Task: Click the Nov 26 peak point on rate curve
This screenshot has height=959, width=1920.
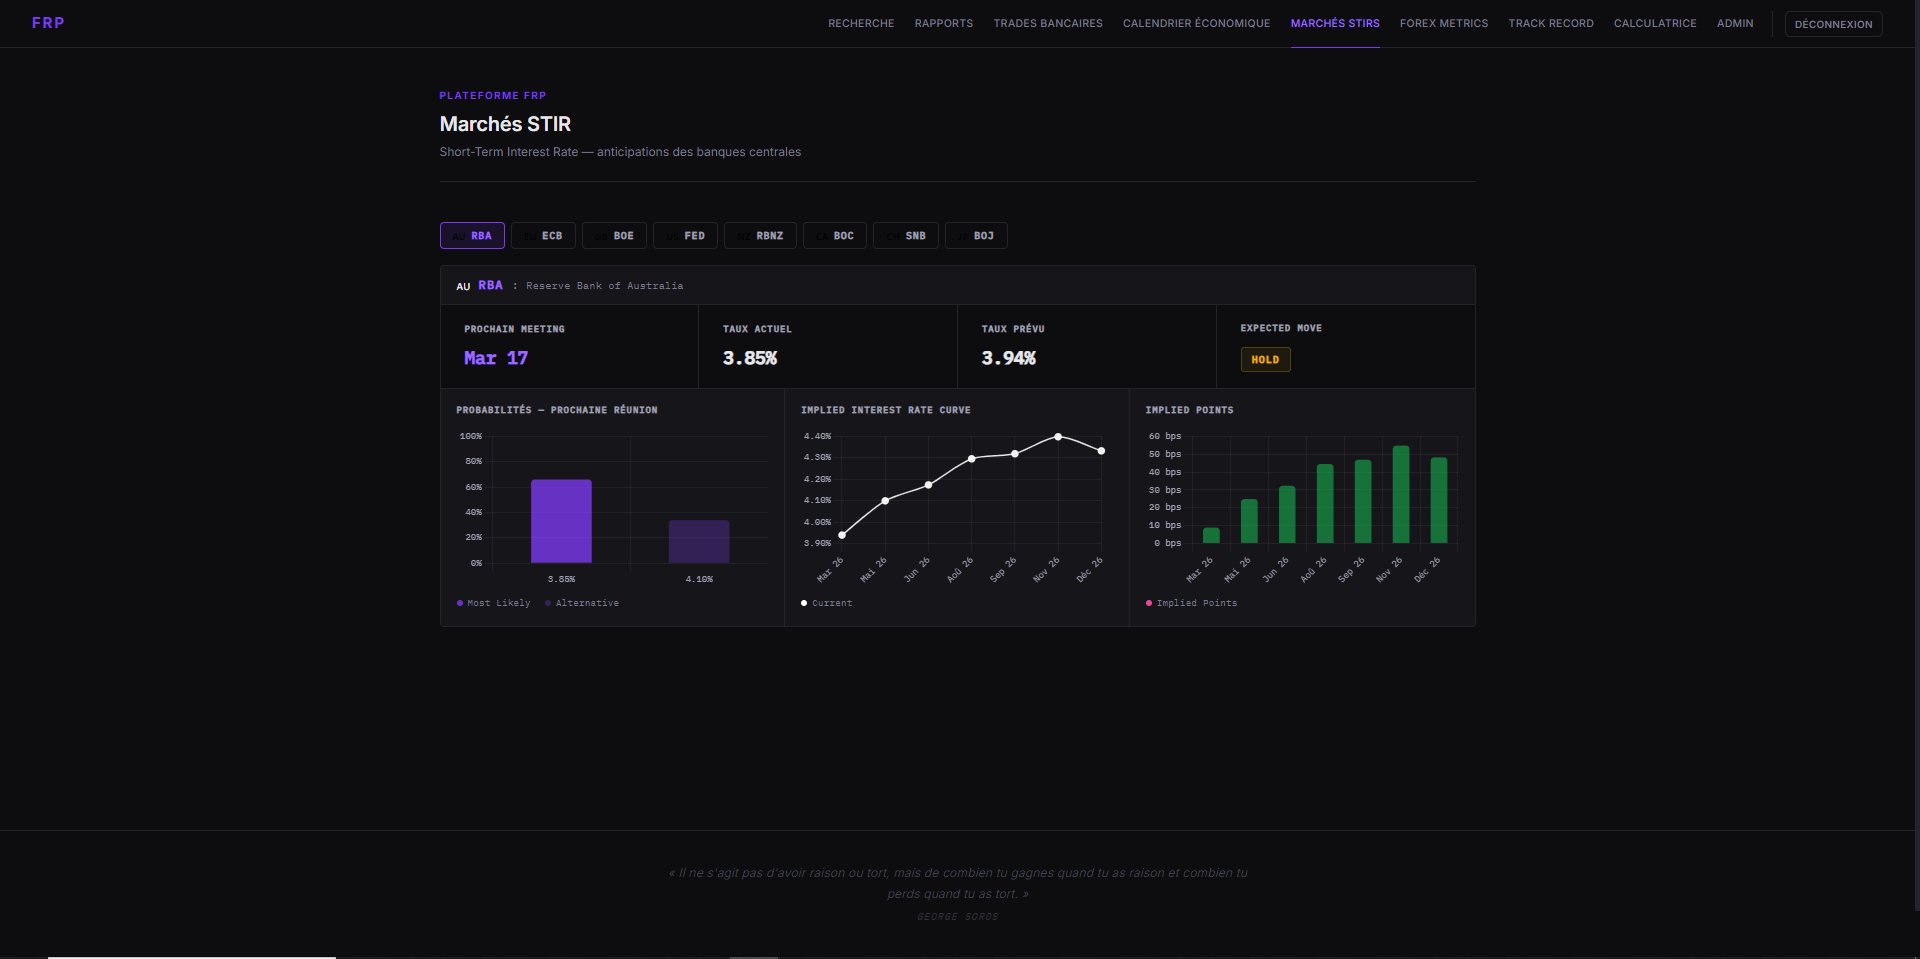Action: click(x=1058, y=437)
